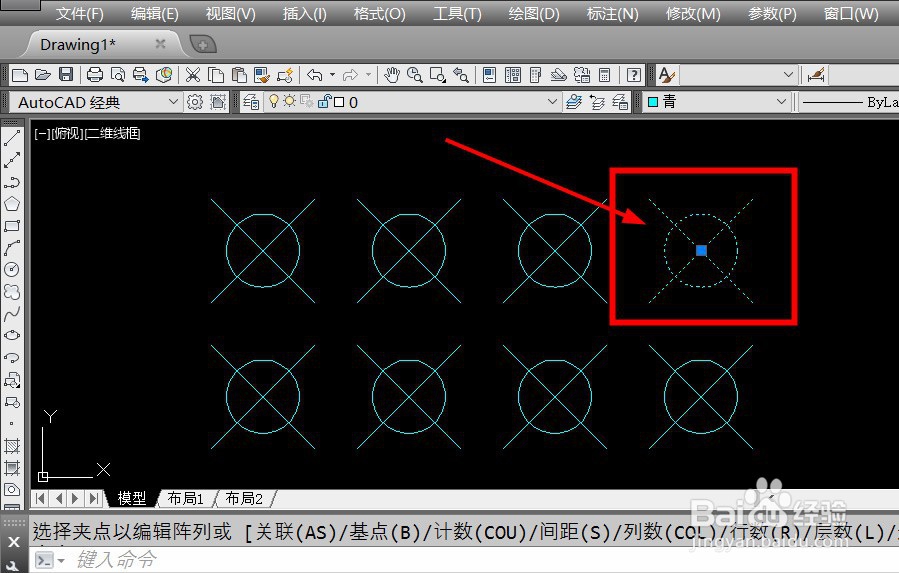Viewport: 899px width, 573px height.
Task: Toggle layer 0 lock padlock
Action: point(324,102)
